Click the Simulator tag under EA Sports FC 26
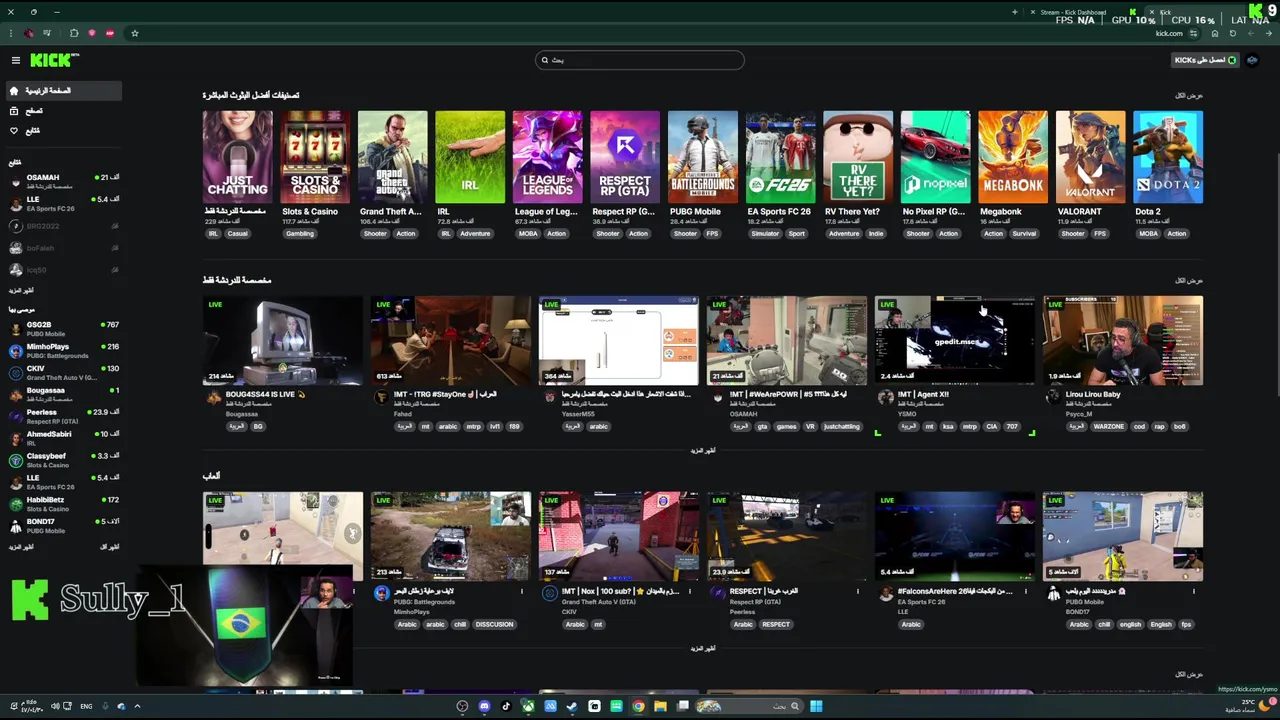Screen dimensions: 1280x720 pos(764,234)
